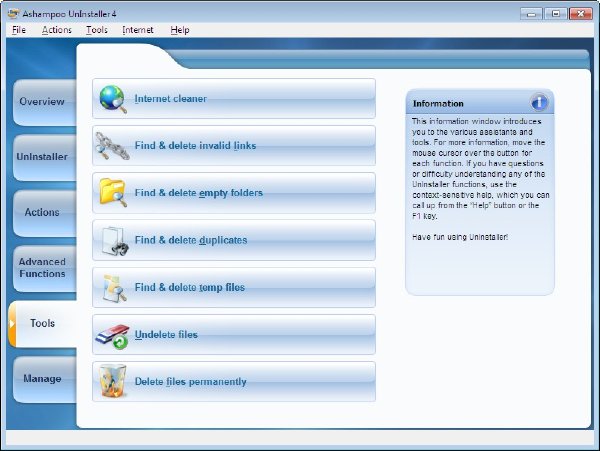Start Find & delete temp files
The height and width of the screenshot is (451, 600).
[x=234, y=287]
